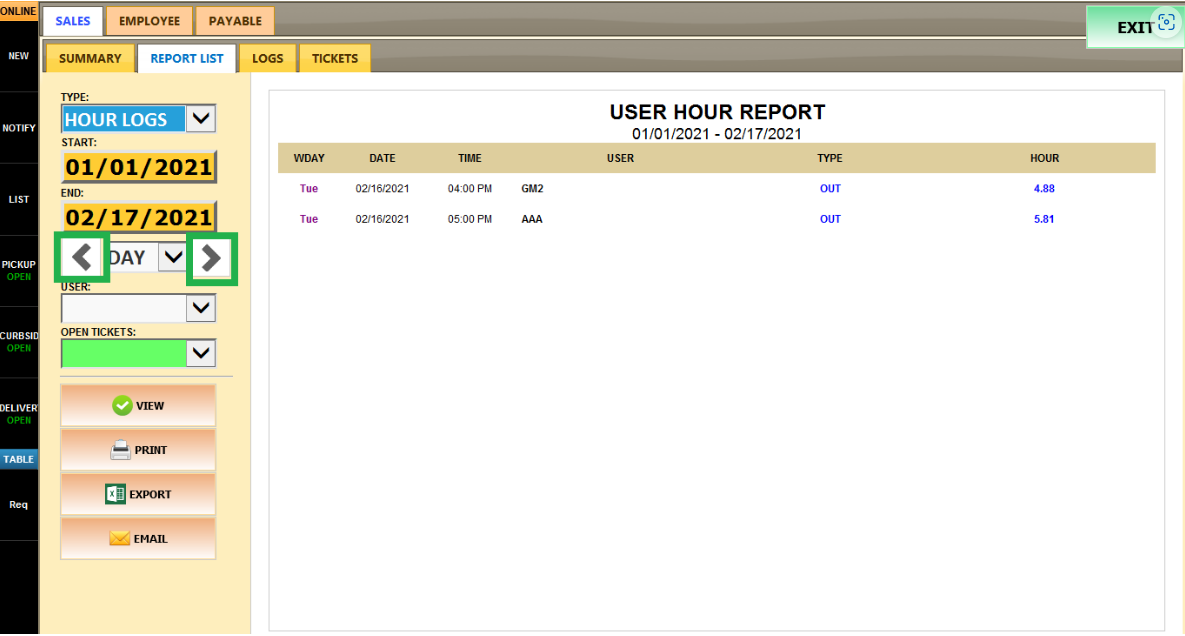Select the REPORT LIST tab
This screenshot has width=1185, height=636.
click(187, 58)
